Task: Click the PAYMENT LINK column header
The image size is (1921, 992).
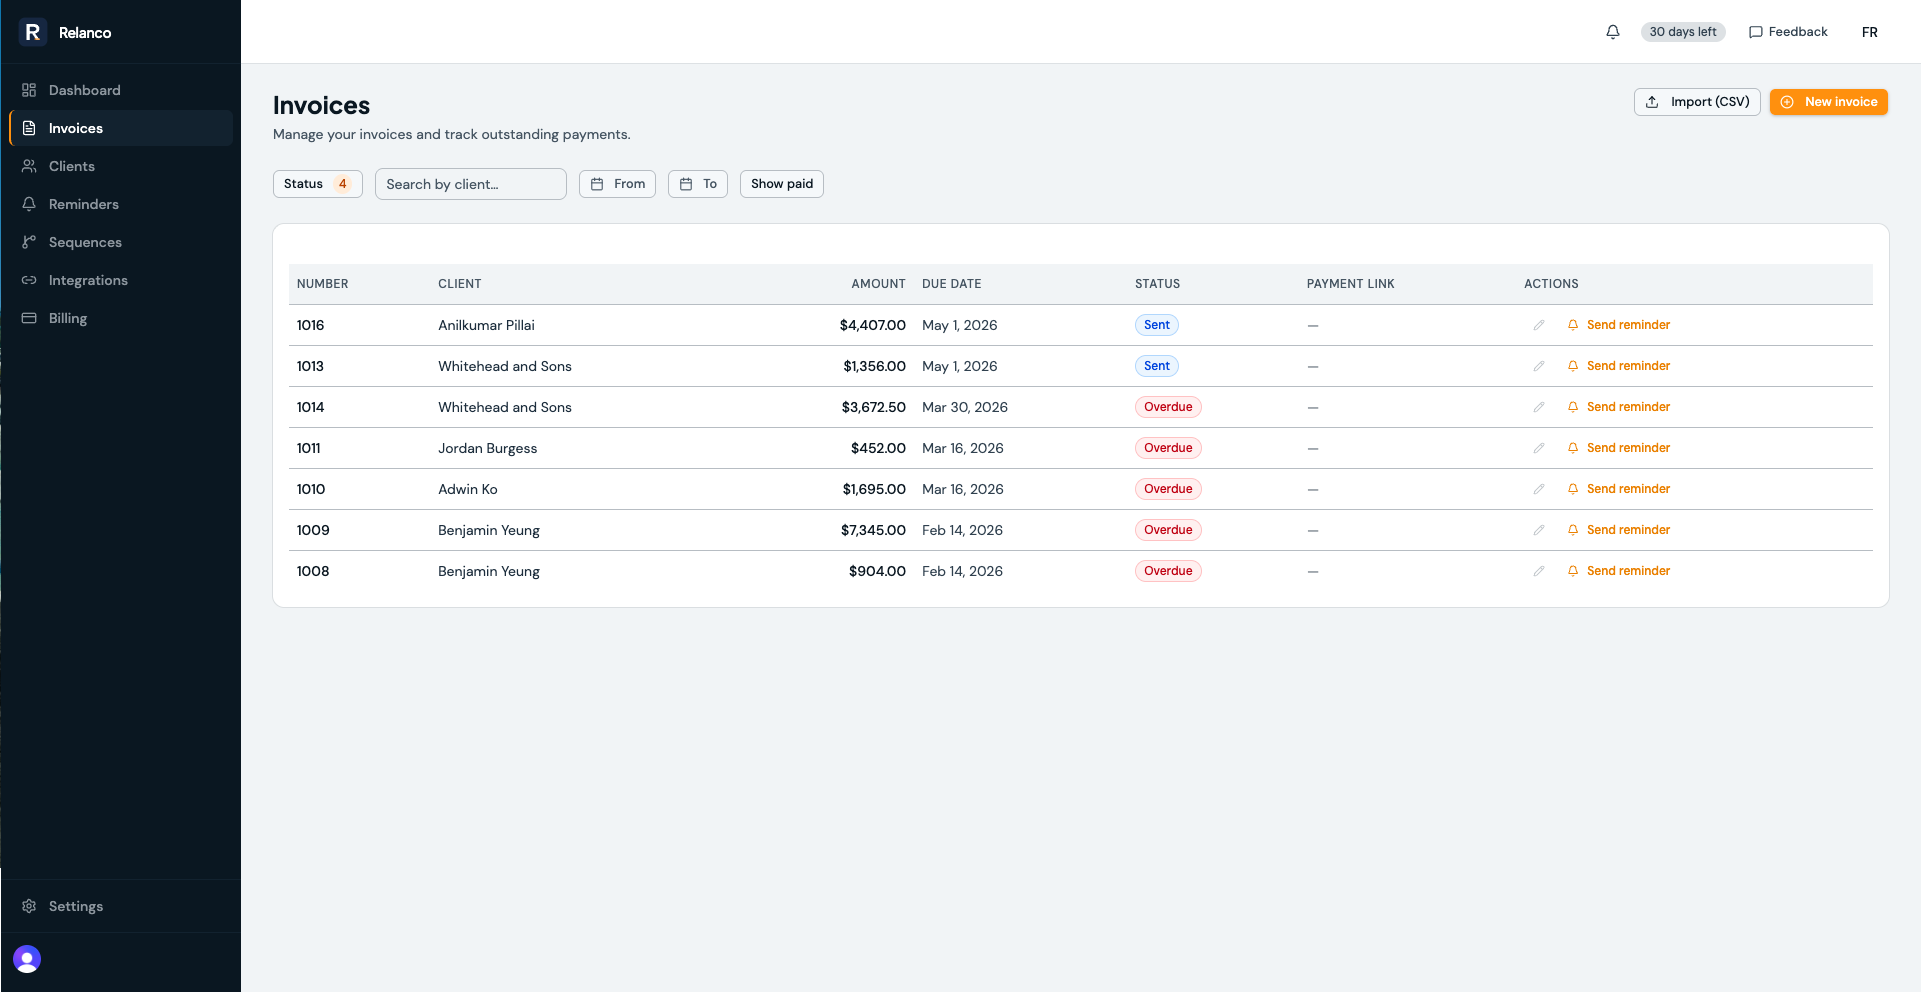Action: [x=1350, y=284]
